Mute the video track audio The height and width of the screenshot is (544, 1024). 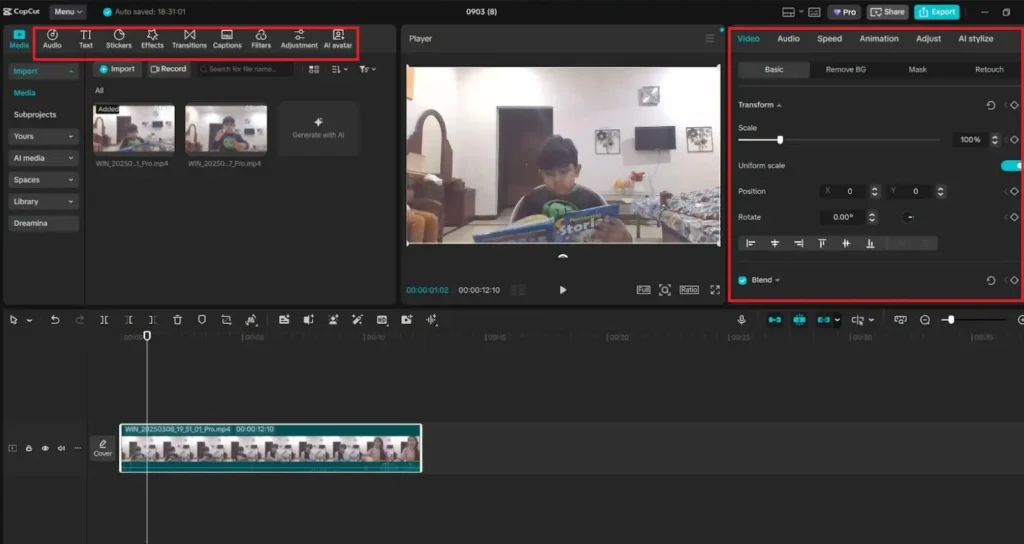click(x=61, y=449)
